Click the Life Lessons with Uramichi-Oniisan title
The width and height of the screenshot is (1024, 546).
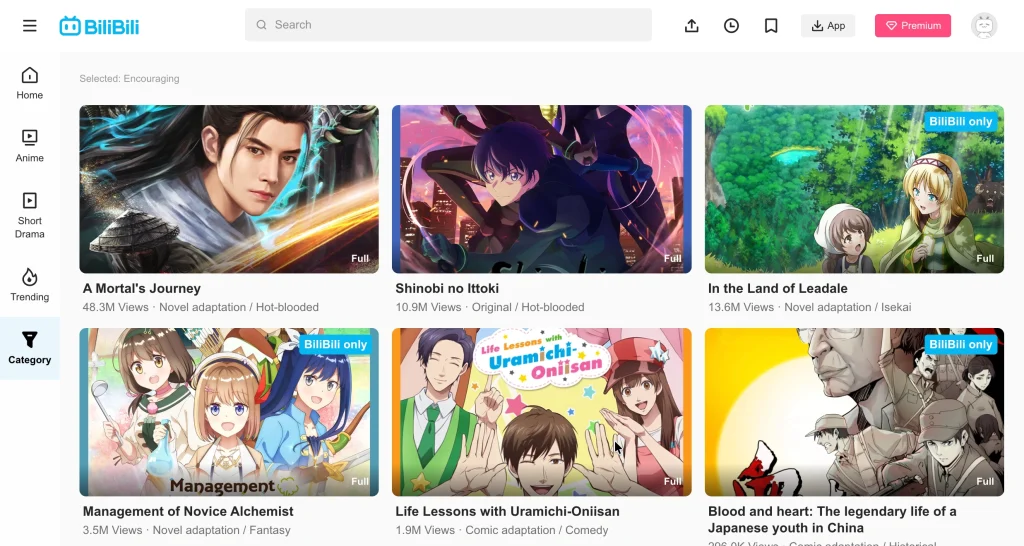click(507, 511)
